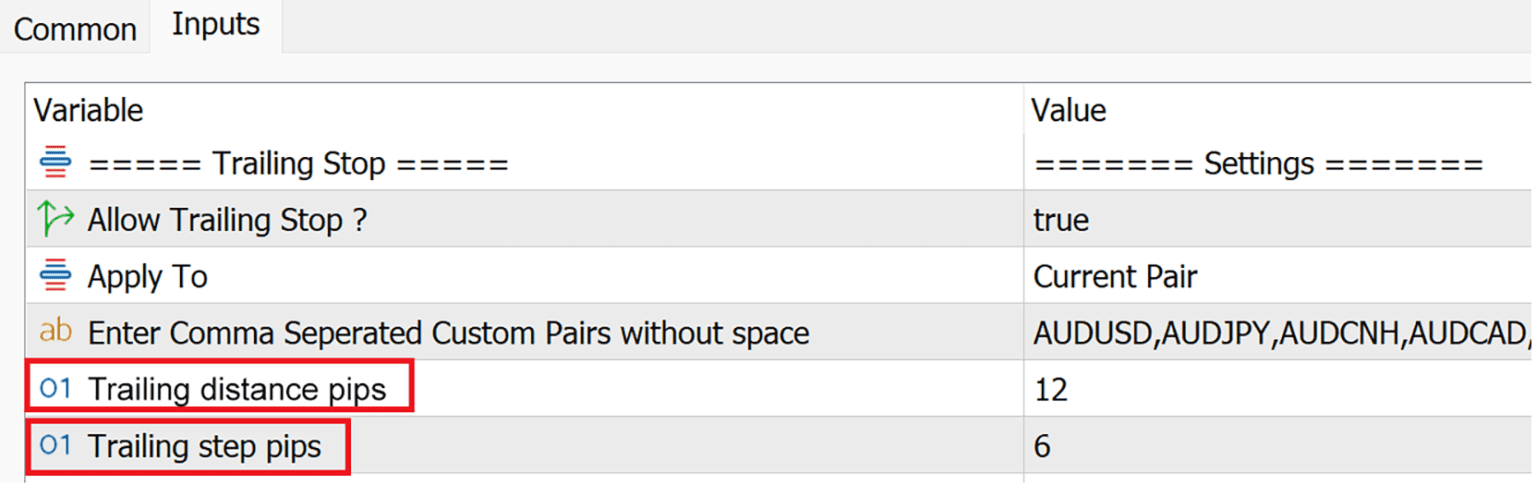Select the 'Allow Trailing Stop ?' variable row
The width and height of the screenshot is (1536, 485).
(227, 219)
